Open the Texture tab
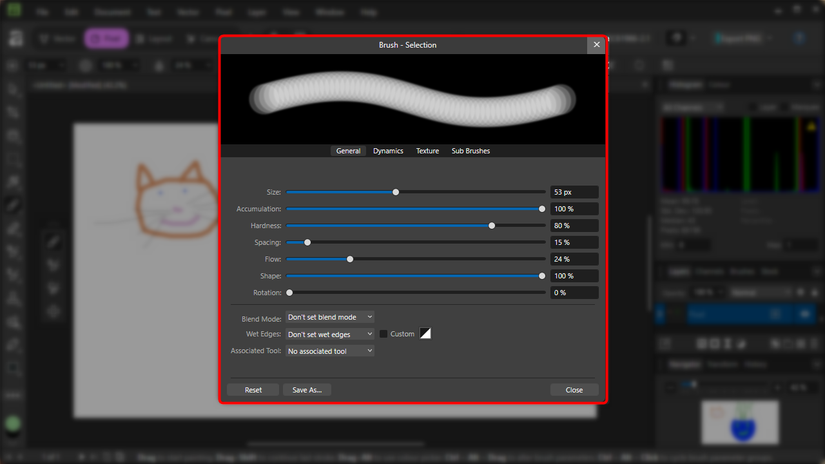The width and height of the screenshot is (825, 464). tap(427, 151)
